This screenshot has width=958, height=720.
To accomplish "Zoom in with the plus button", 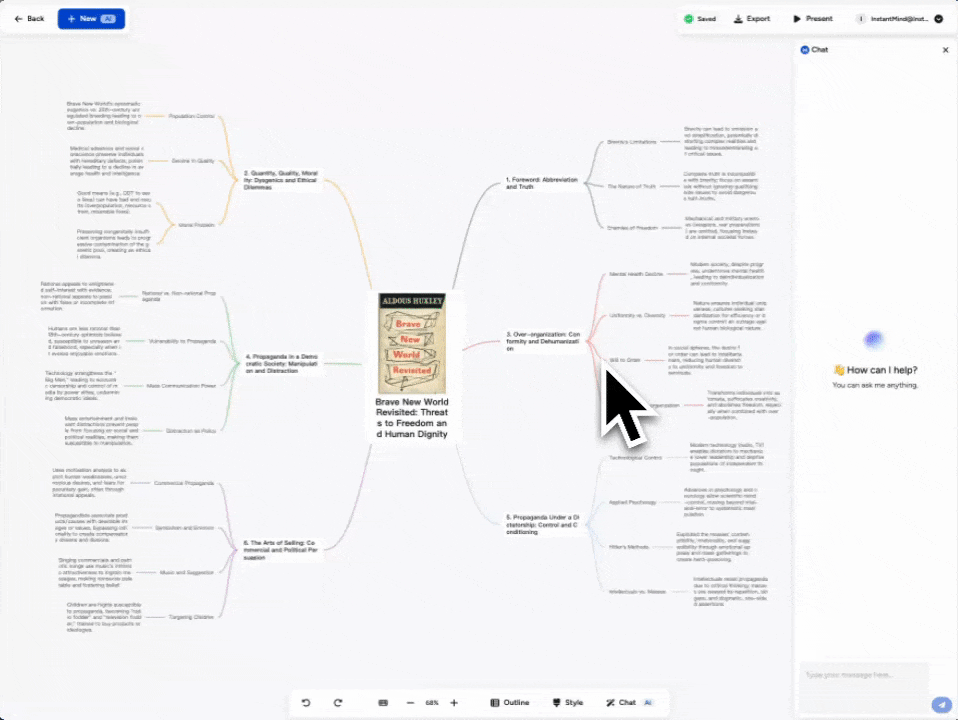I will (x=454, y=703).
